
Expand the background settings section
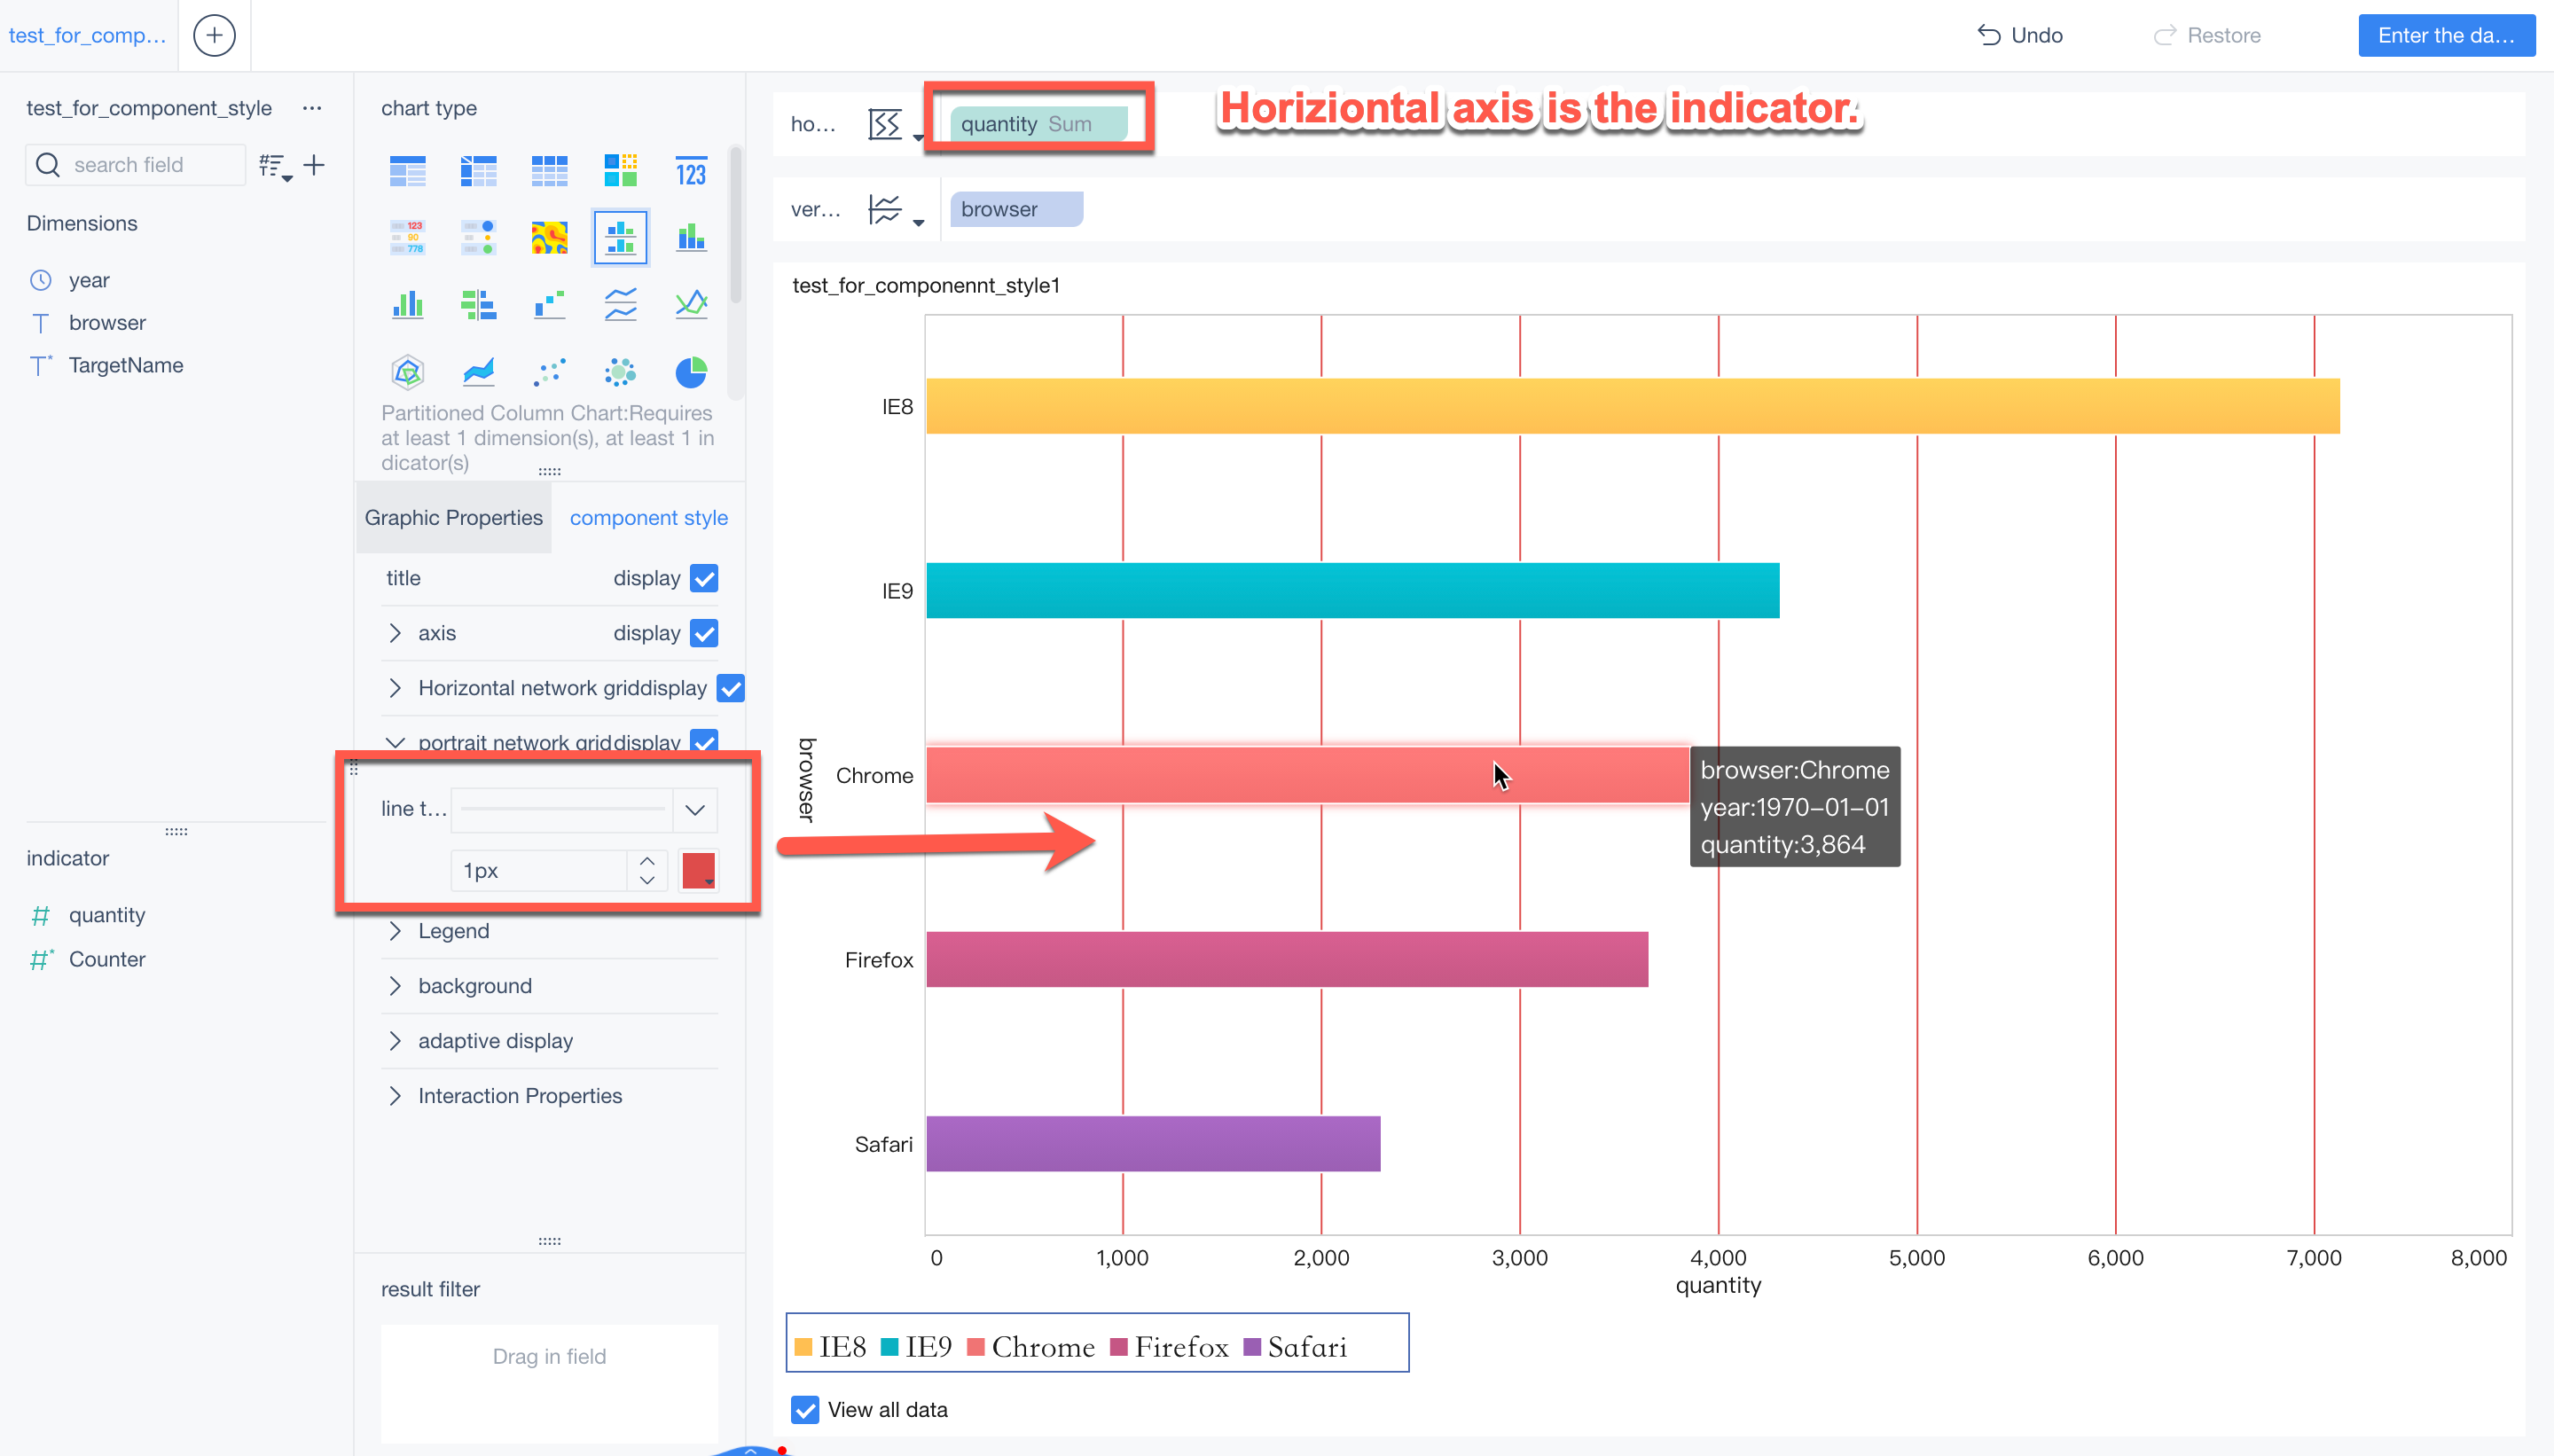click(395, 986)
